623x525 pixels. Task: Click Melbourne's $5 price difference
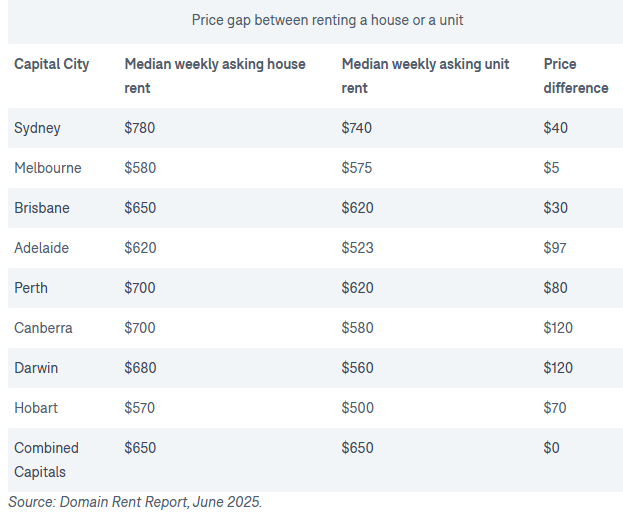(x=552, y=168)
